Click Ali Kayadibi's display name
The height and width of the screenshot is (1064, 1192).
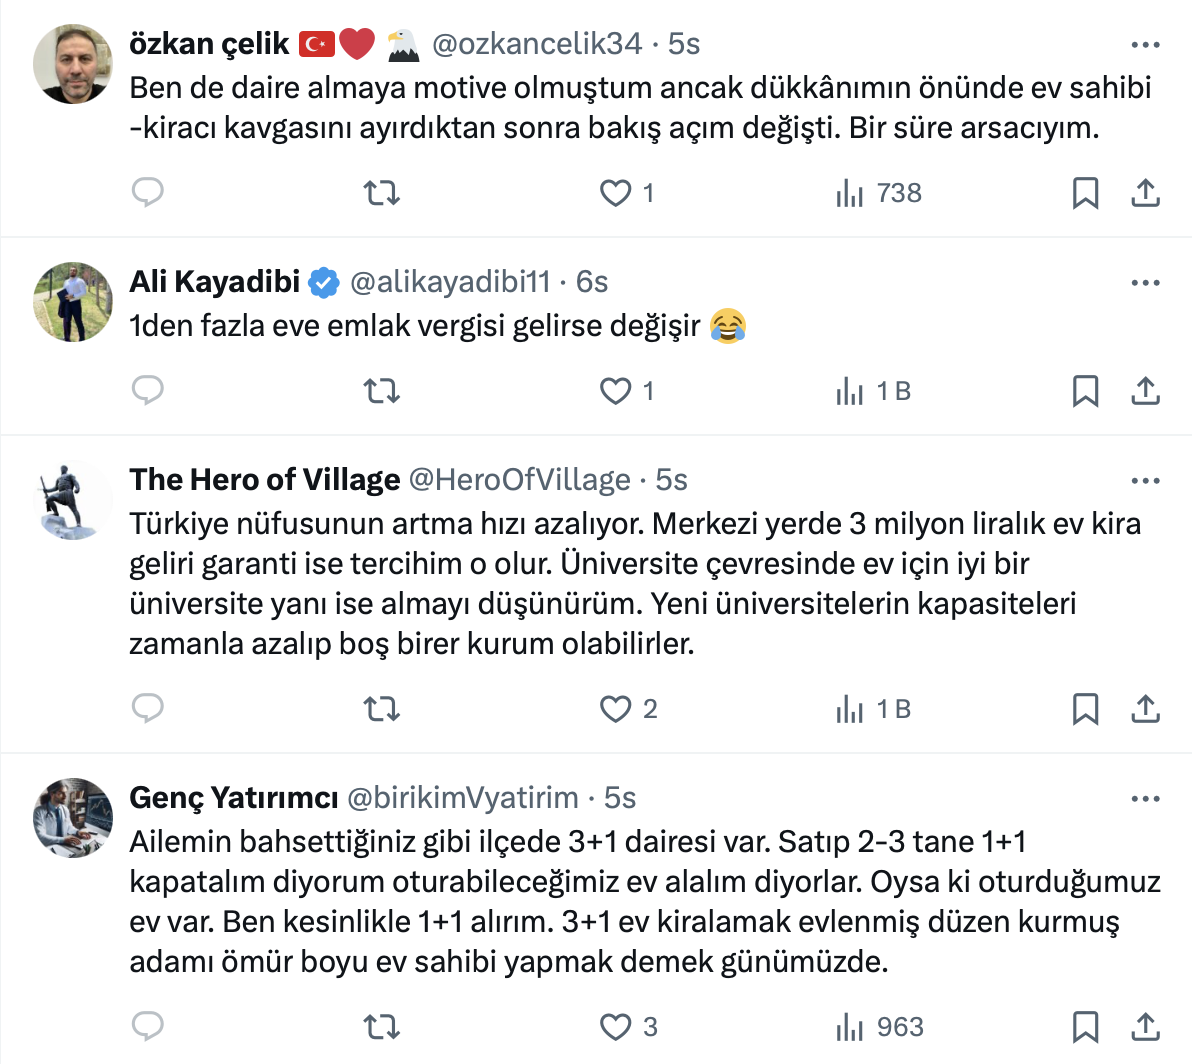[x=215, y=282]
